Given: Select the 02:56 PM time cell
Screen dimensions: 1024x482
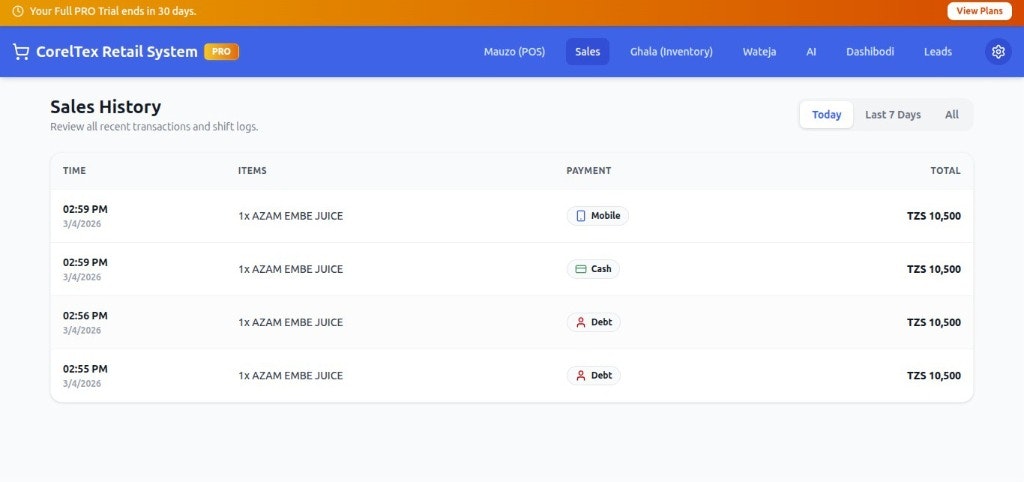Looking at the screenshot, I should (85, 315).
